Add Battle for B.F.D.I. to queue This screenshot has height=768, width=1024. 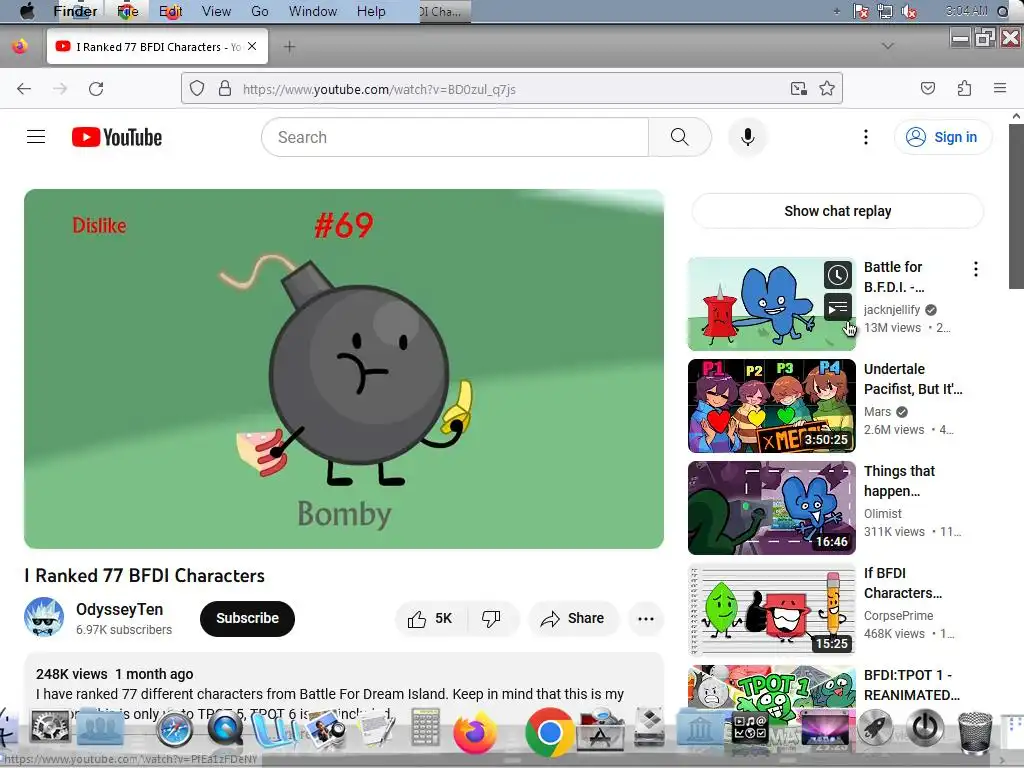pyautogui.click(x=837, y=306)
